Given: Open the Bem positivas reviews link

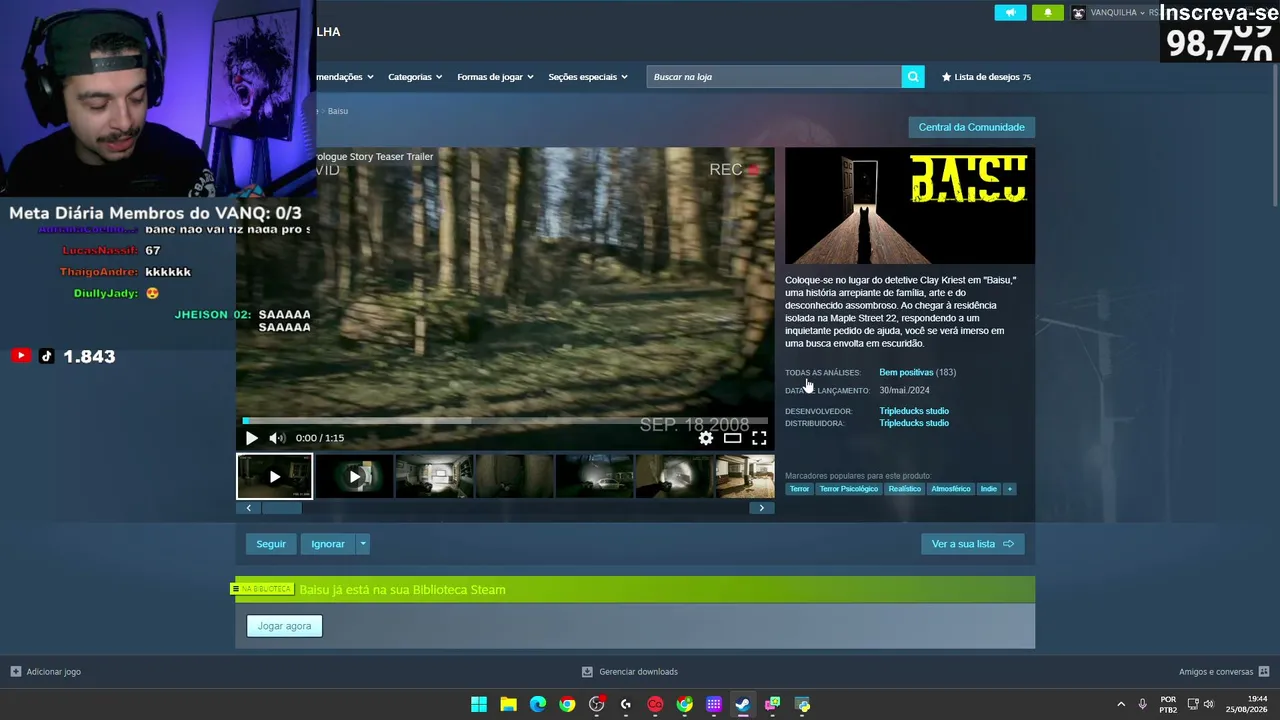Looking at the screenshot, I should (906, 372).
